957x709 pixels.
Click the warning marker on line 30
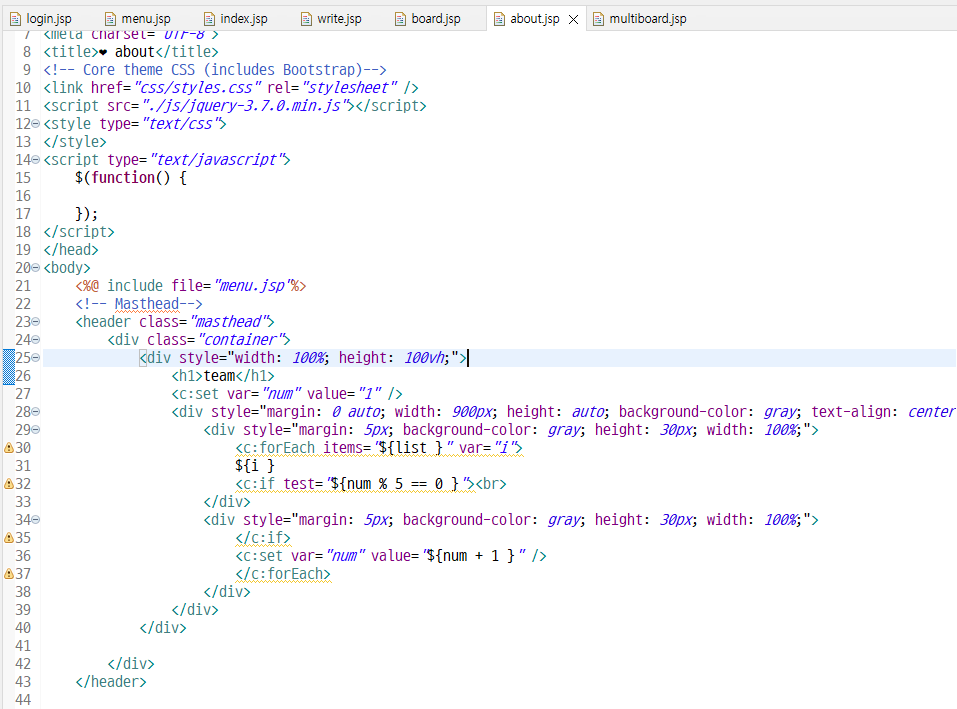pyautogui.click(x=9, y=448)
